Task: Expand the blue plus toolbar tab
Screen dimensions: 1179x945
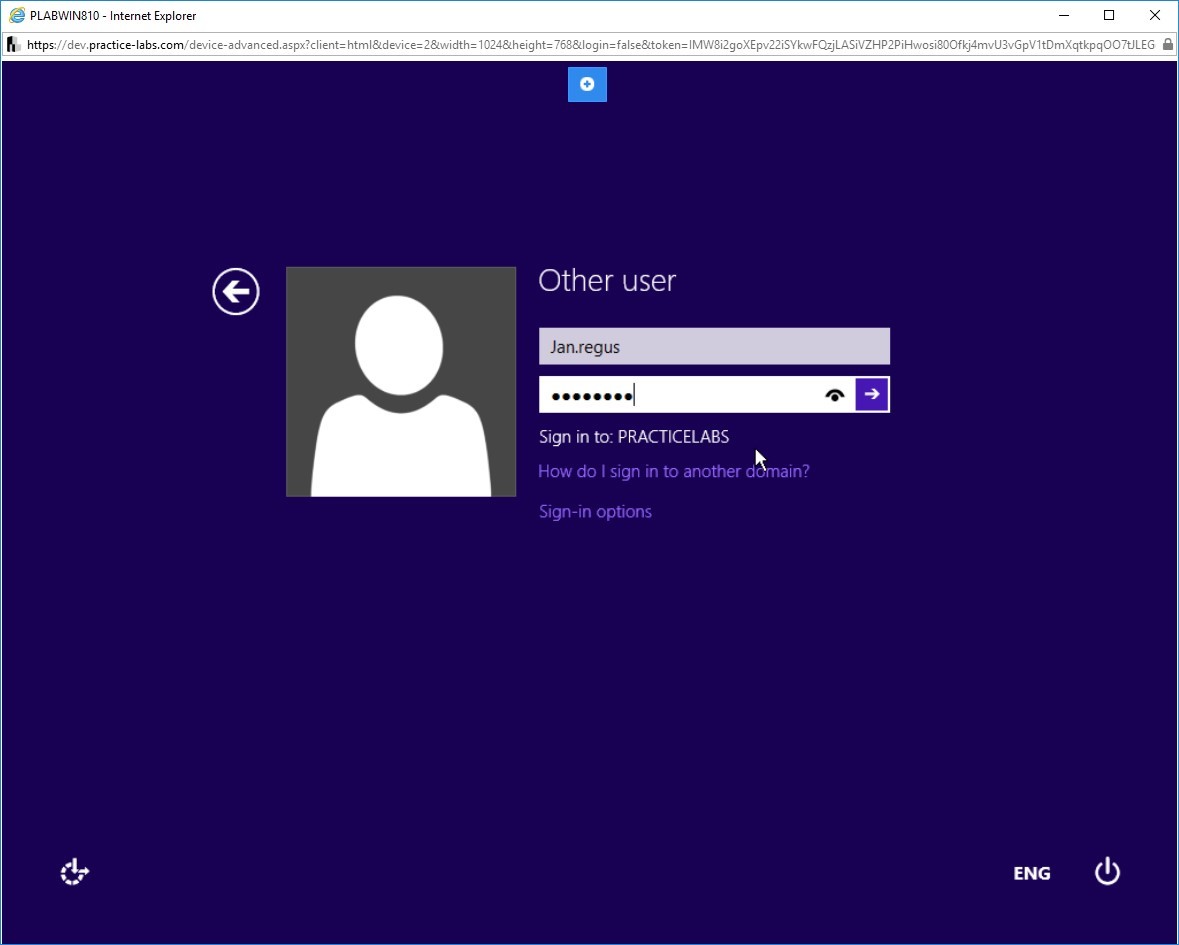Action: coord(587,84)
